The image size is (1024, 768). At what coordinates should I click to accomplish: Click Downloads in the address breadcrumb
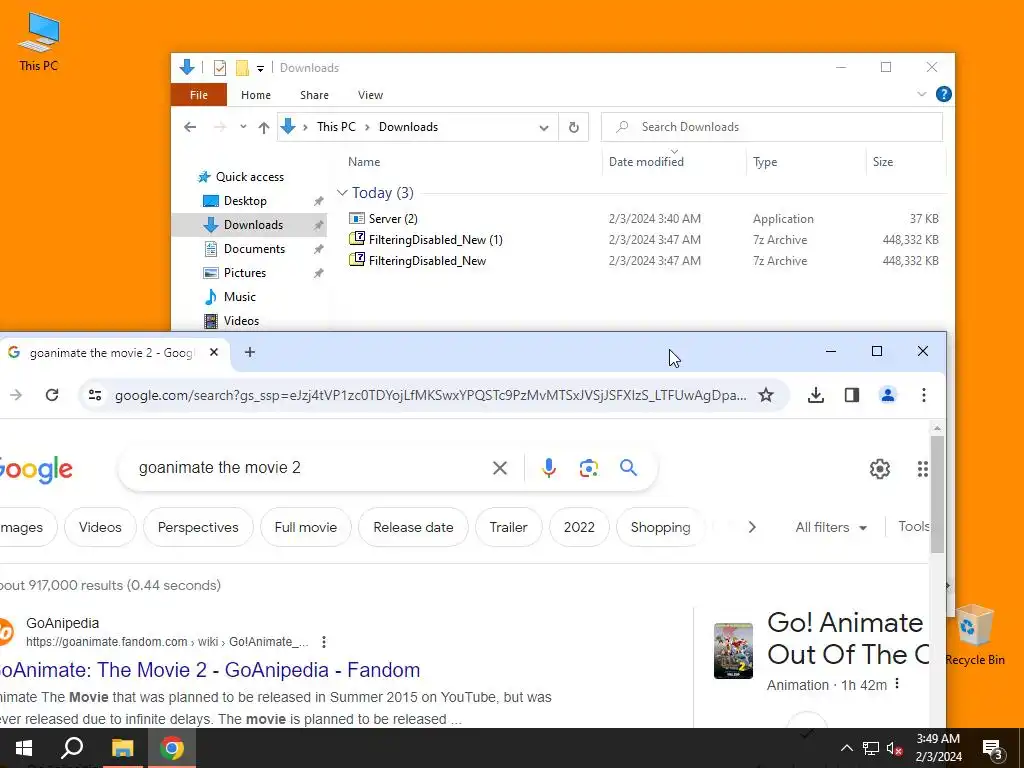(408, 127)
